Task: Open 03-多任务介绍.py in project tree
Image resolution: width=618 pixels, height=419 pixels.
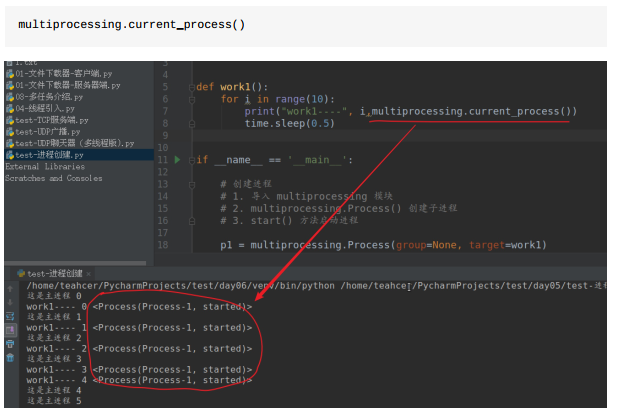Action: coord(49,97)
